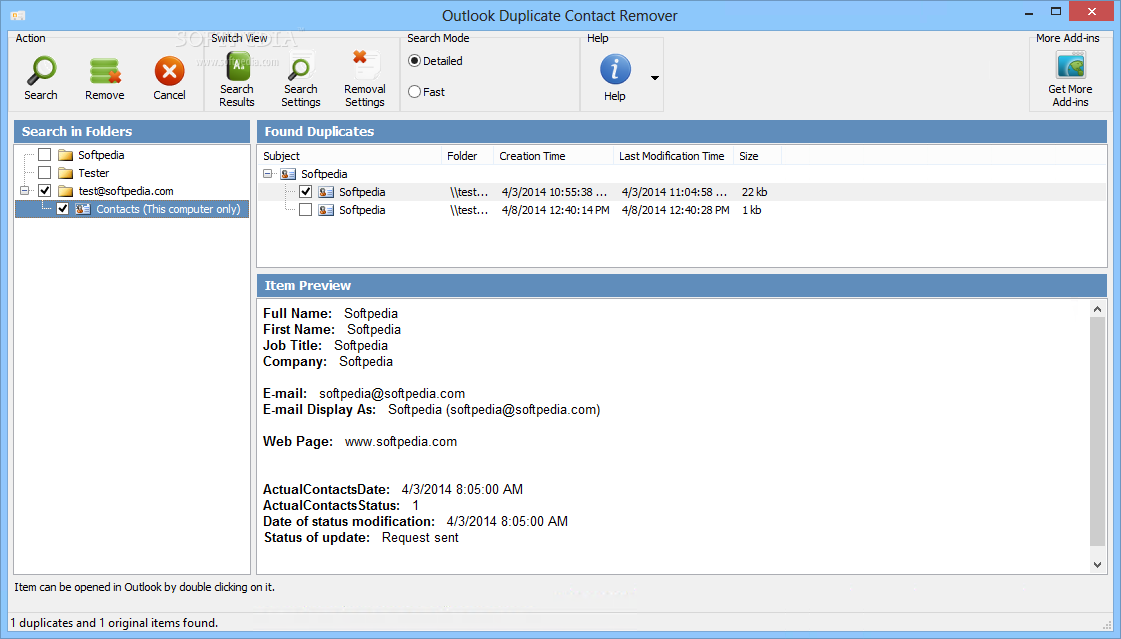Click the preview scrollbar down arrow
This screenshot has height=639, width=1121.
tap(1097, 565)
